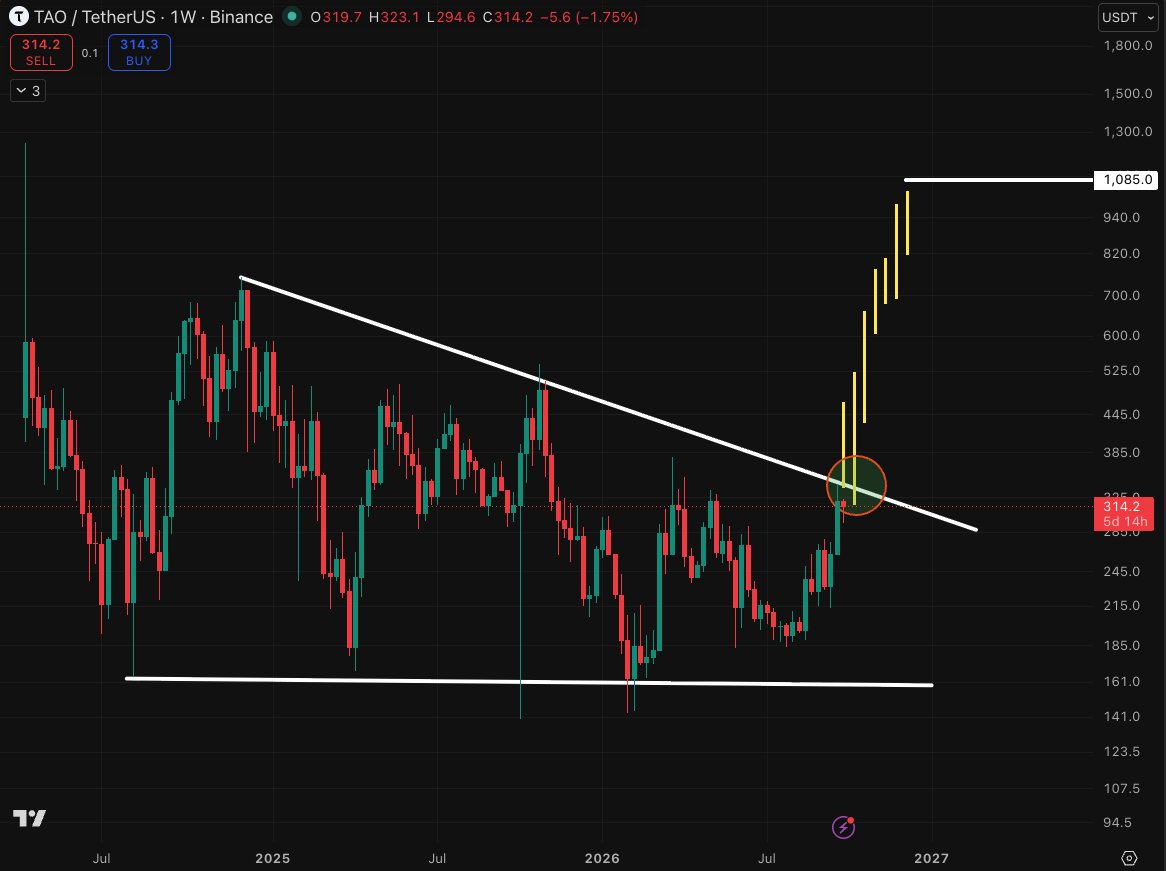
Task: Click the 2025 label on time axis
Action: pyautogui.click(x=272, y=858)
